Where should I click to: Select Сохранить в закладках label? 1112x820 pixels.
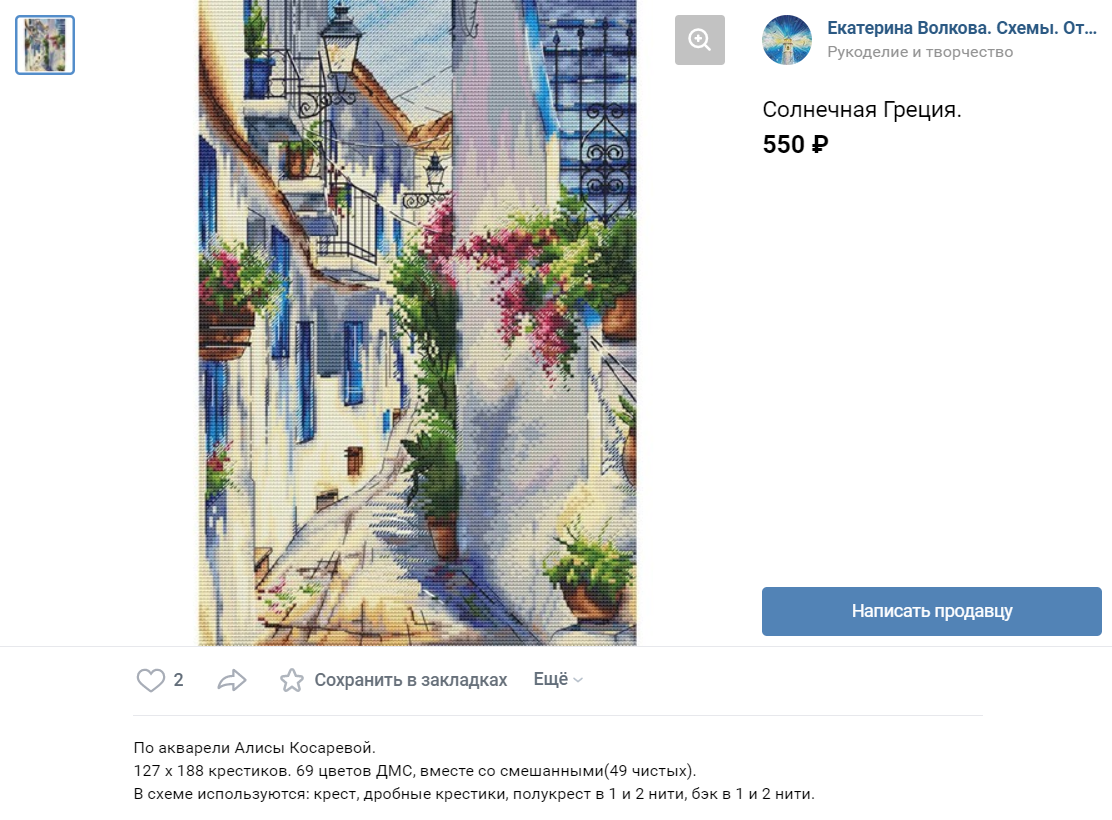[x=411, y=680]
